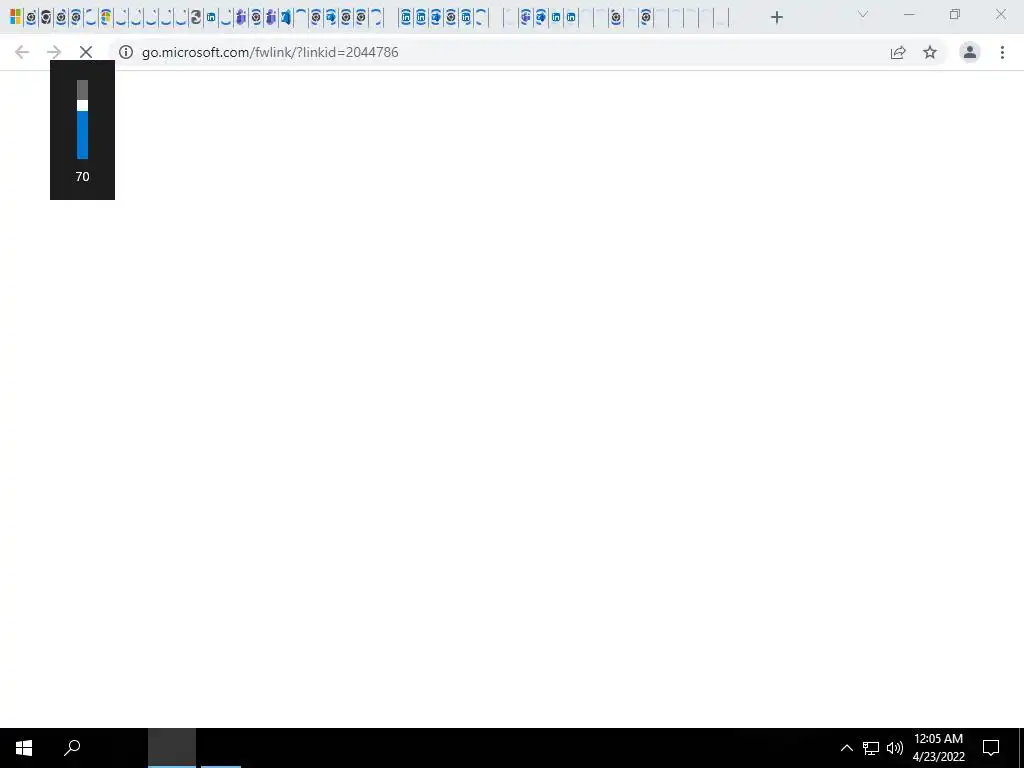The width and height of the screenshot is (1024, 768).
Task: Share this page using the share icon
Action: (x=898, y=52)
